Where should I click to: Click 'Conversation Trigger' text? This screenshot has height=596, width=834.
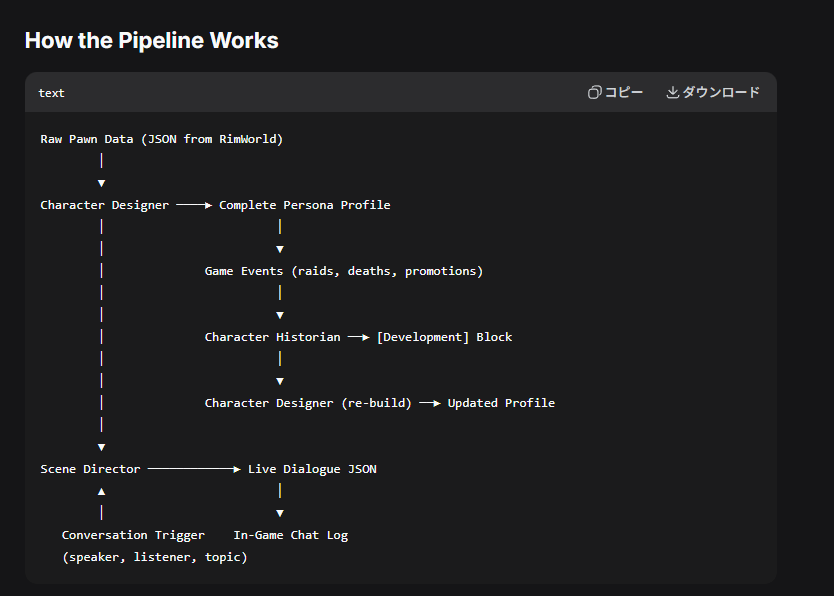[133, 535]
